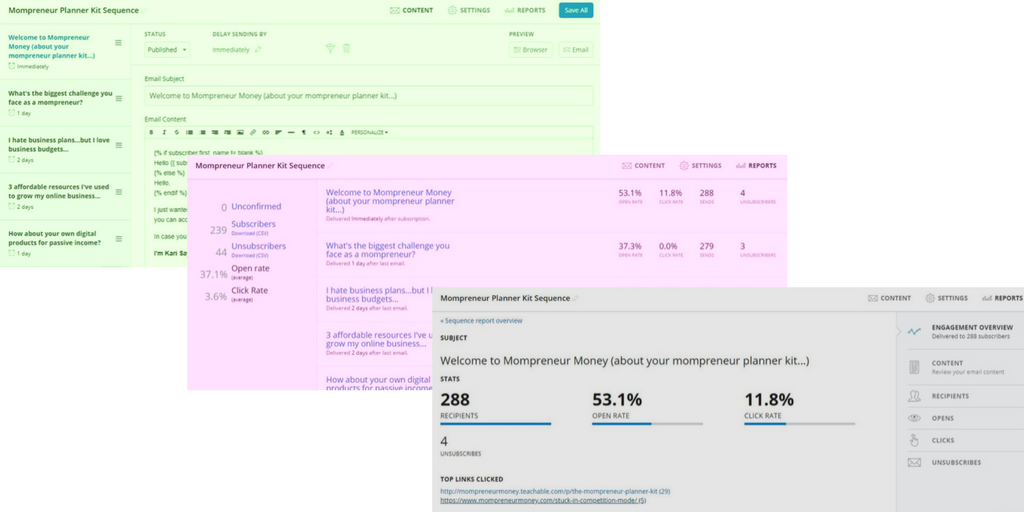Click the paragraph mark icon in editor toolbar
This screenshot has width=1024, height=512.
click(304, 133)
